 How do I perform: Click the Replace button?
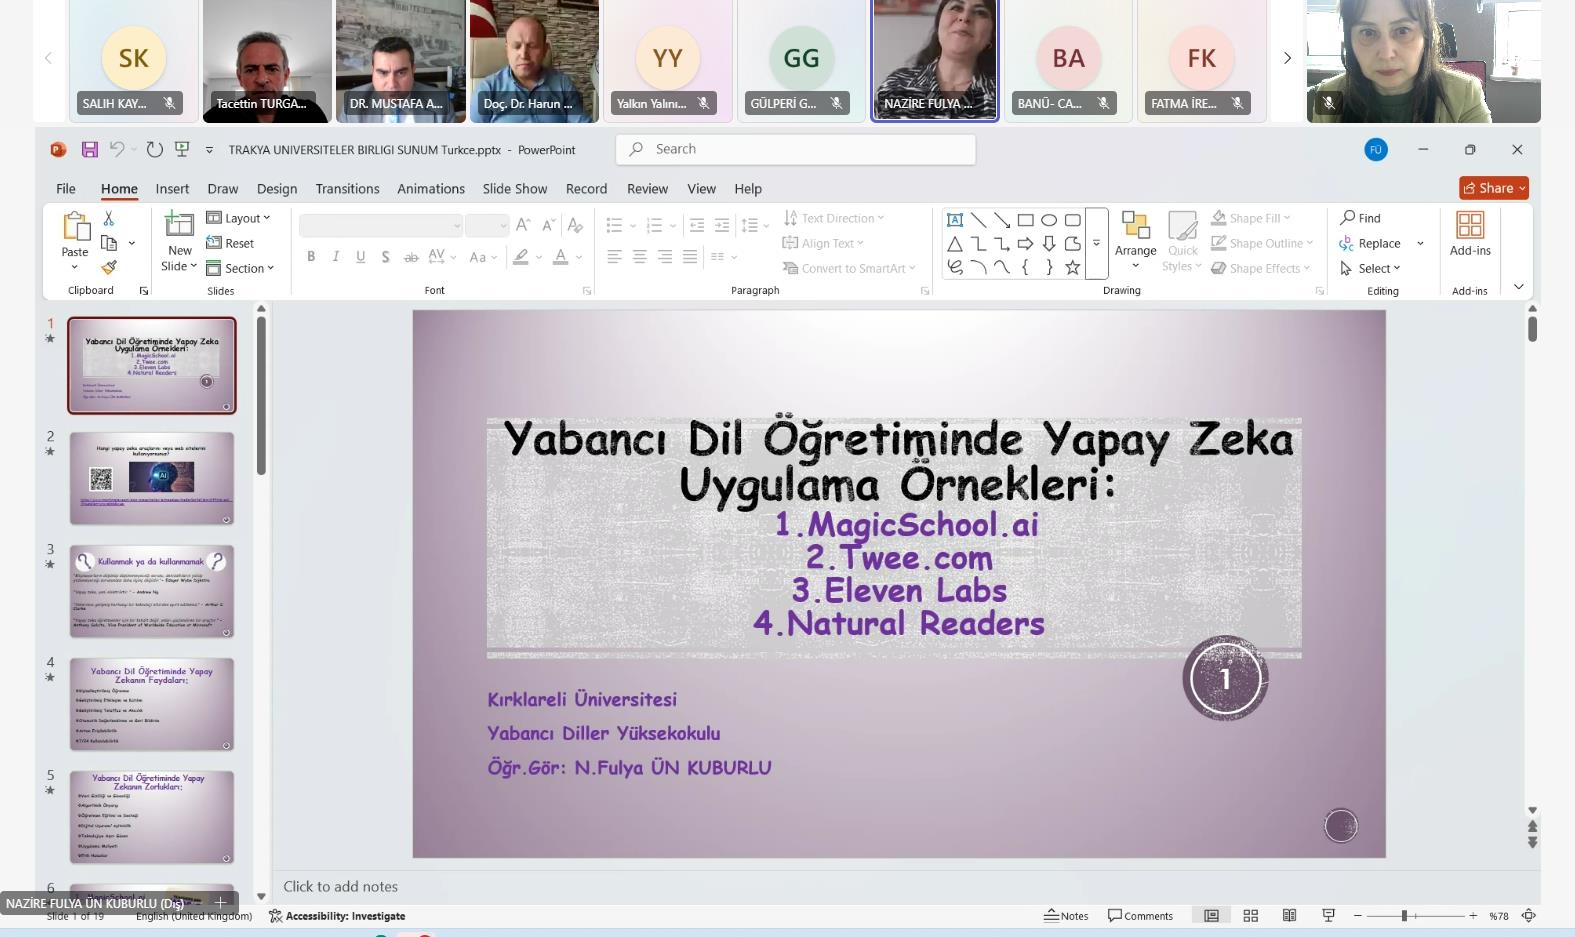tap(1370, 243)
